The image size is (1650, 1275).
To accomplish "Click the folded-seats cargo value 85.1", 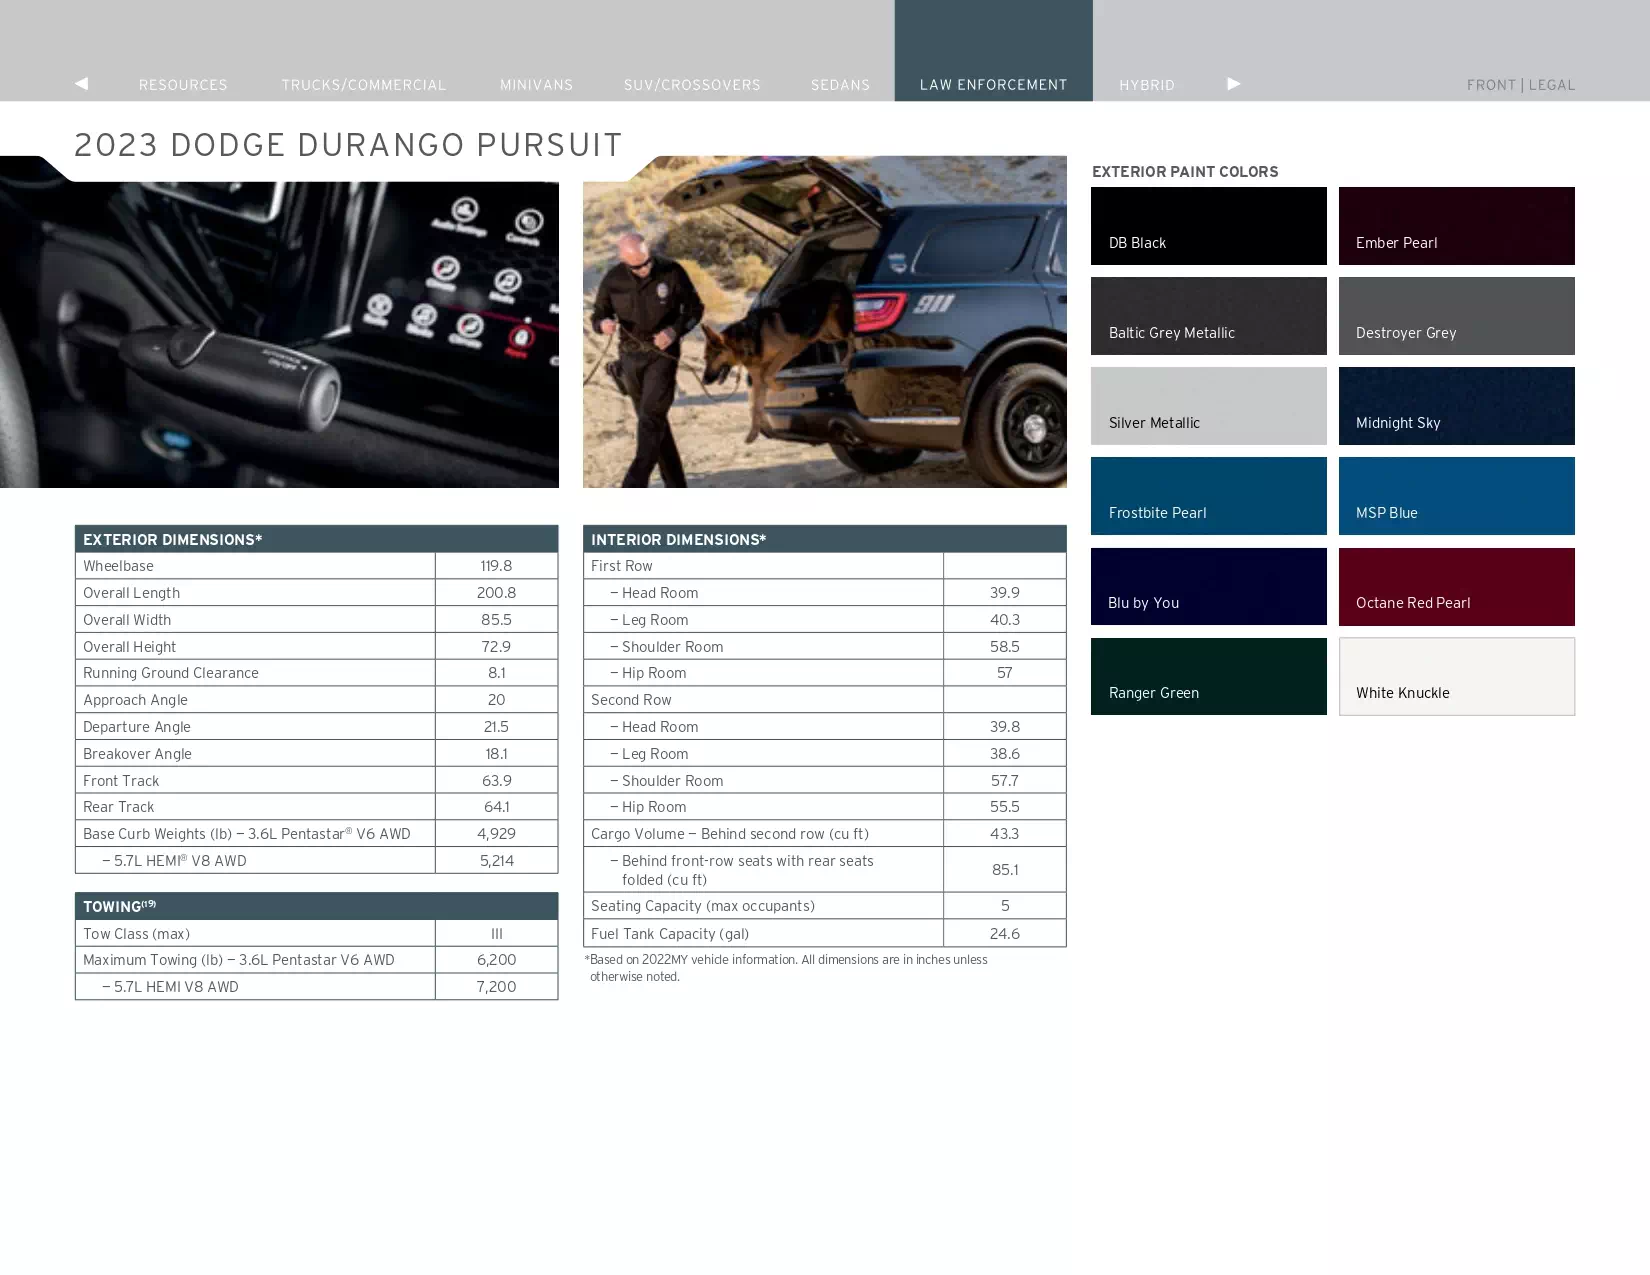I will pos(1005,870).
